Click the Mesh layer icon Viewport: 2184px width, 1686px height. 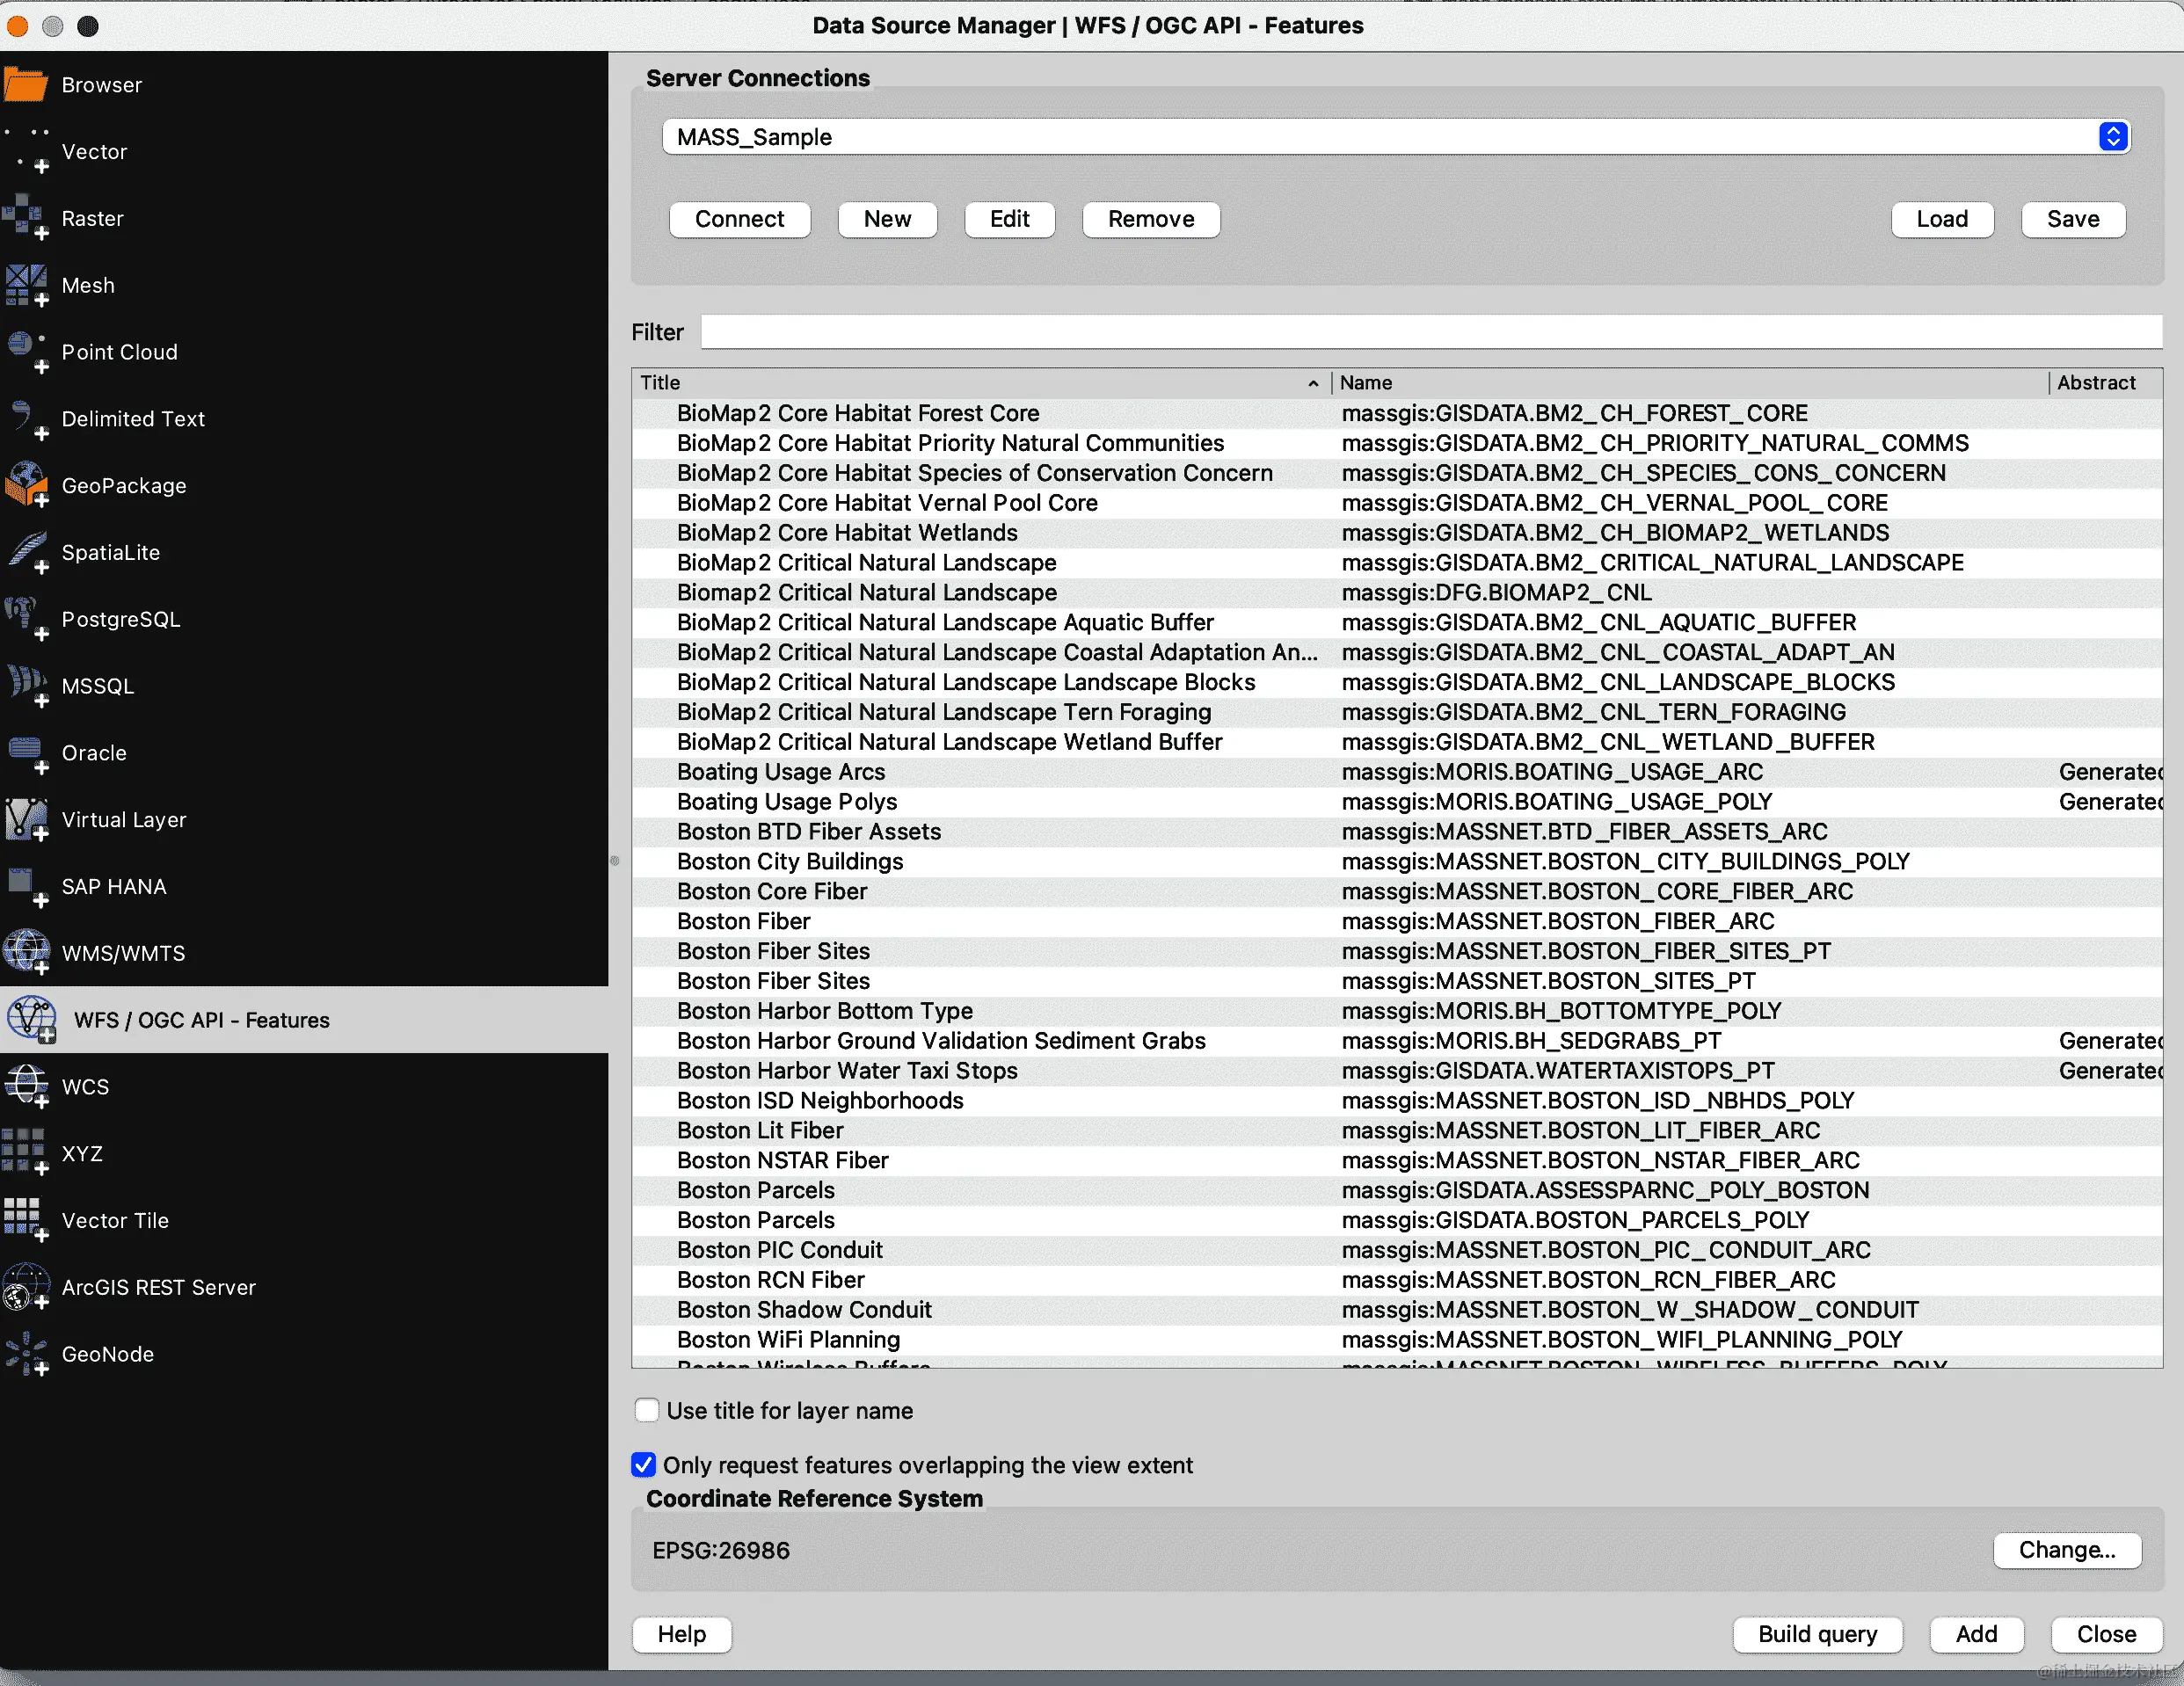[x=26, y=285]
